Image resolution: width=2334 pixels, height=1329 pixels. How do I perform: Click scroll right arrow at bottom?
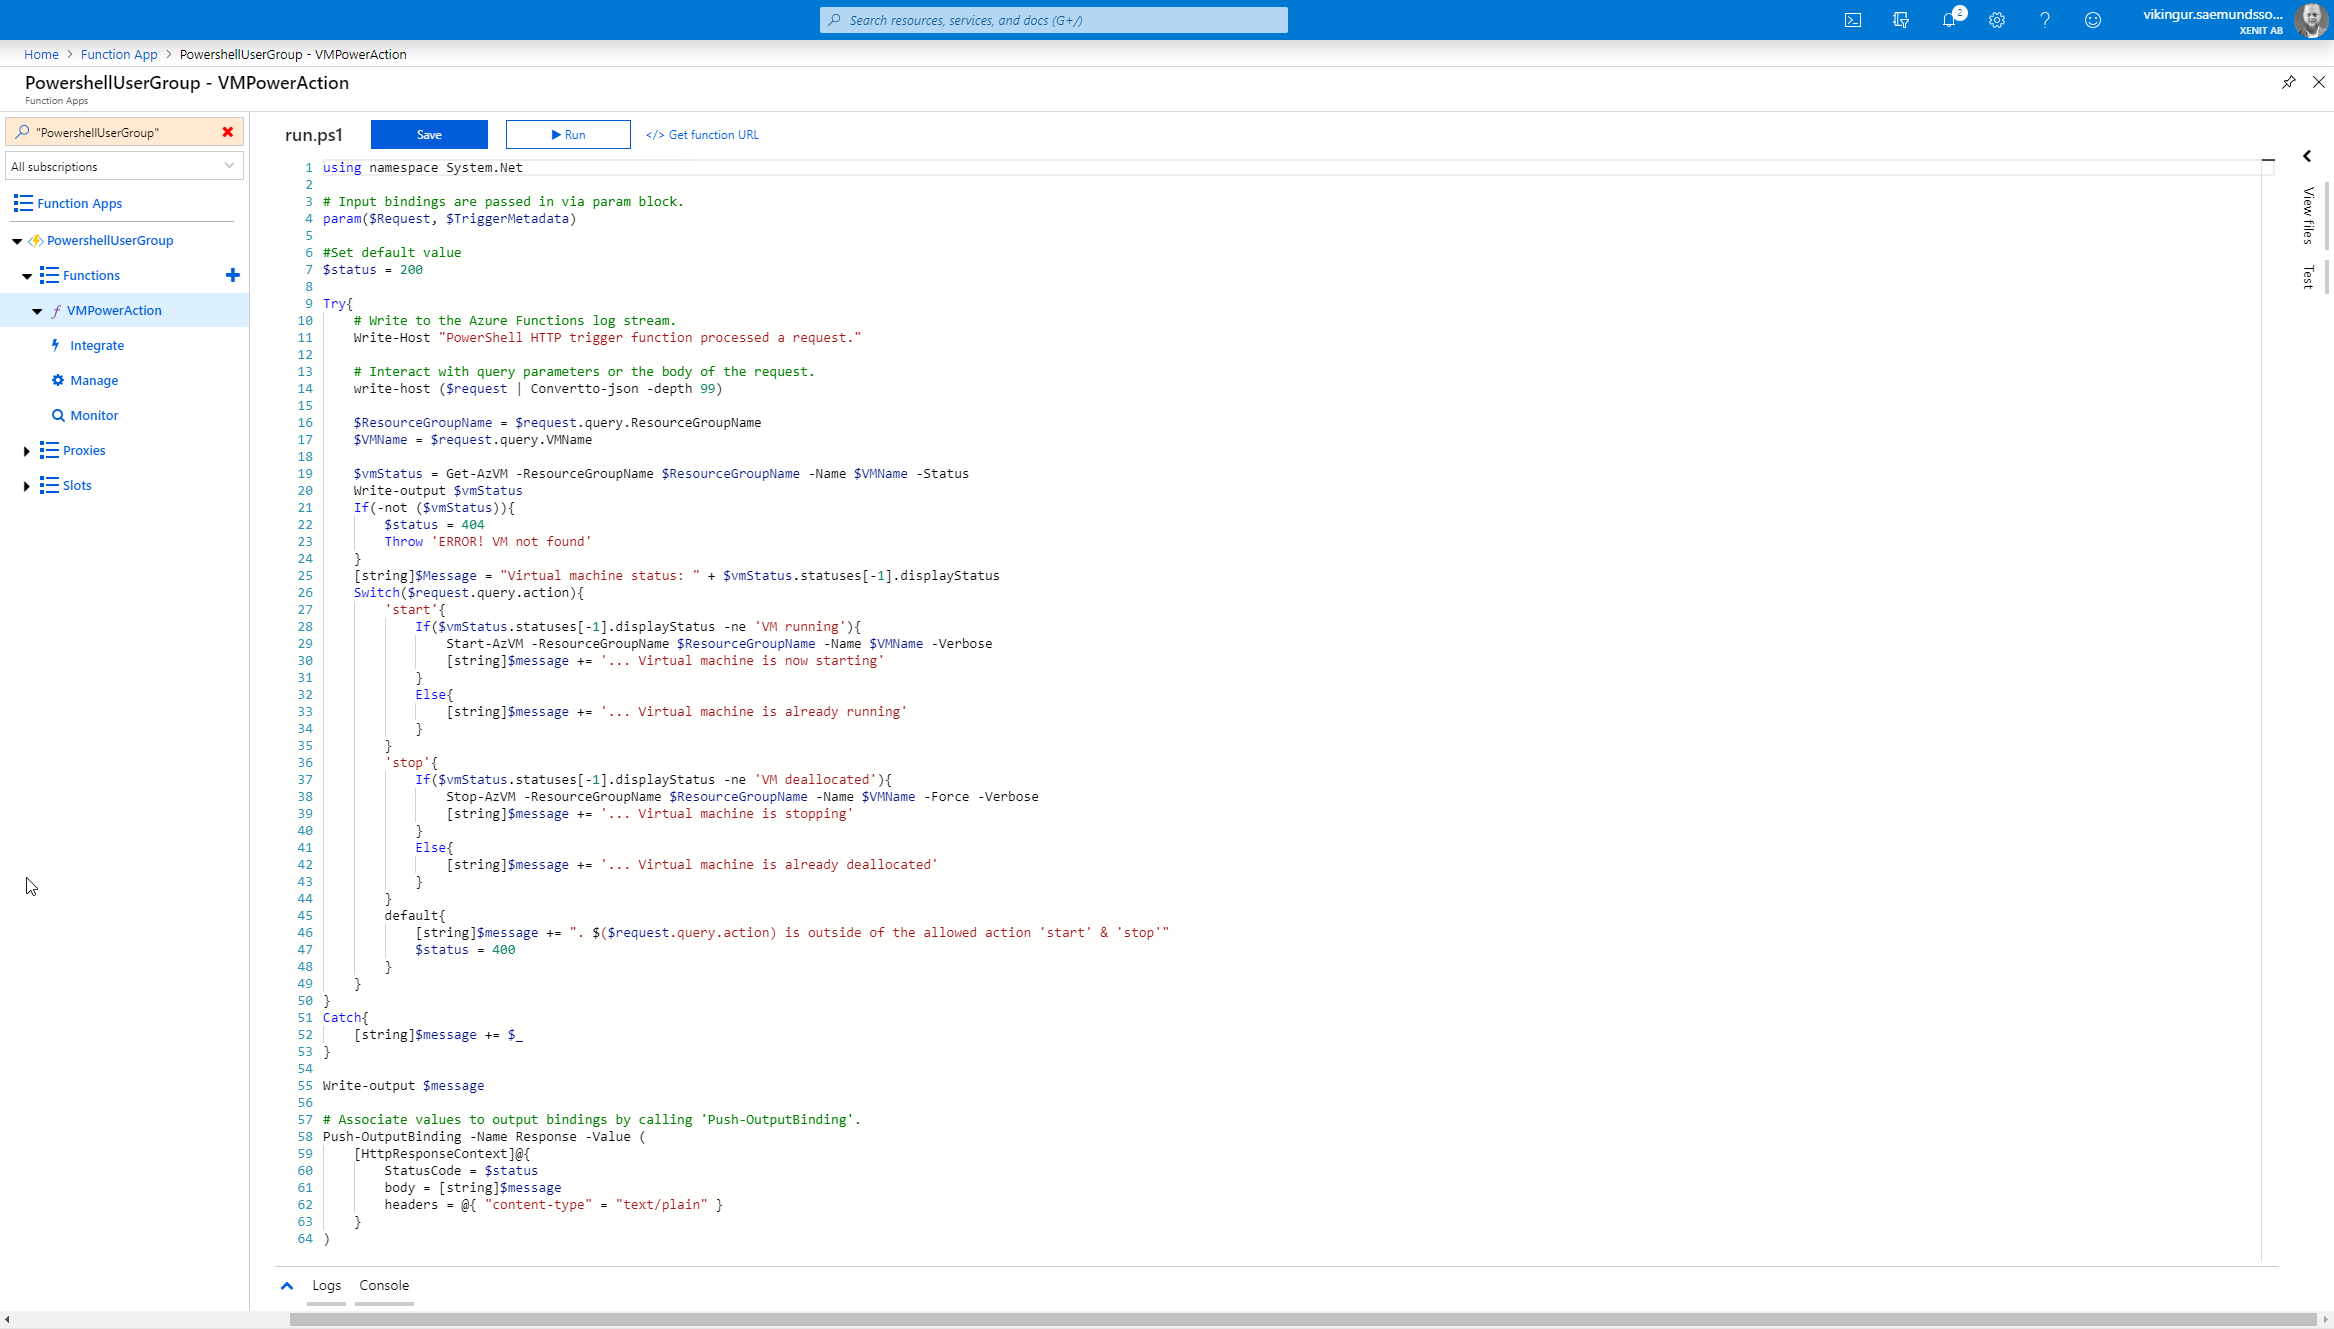[2325, 1320]
